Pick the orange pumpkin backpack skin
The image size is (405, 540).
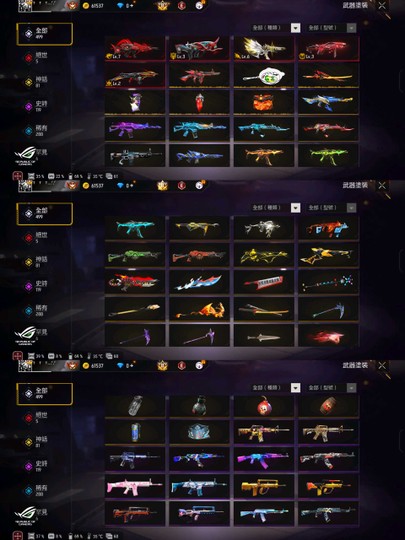click(264, 102)
